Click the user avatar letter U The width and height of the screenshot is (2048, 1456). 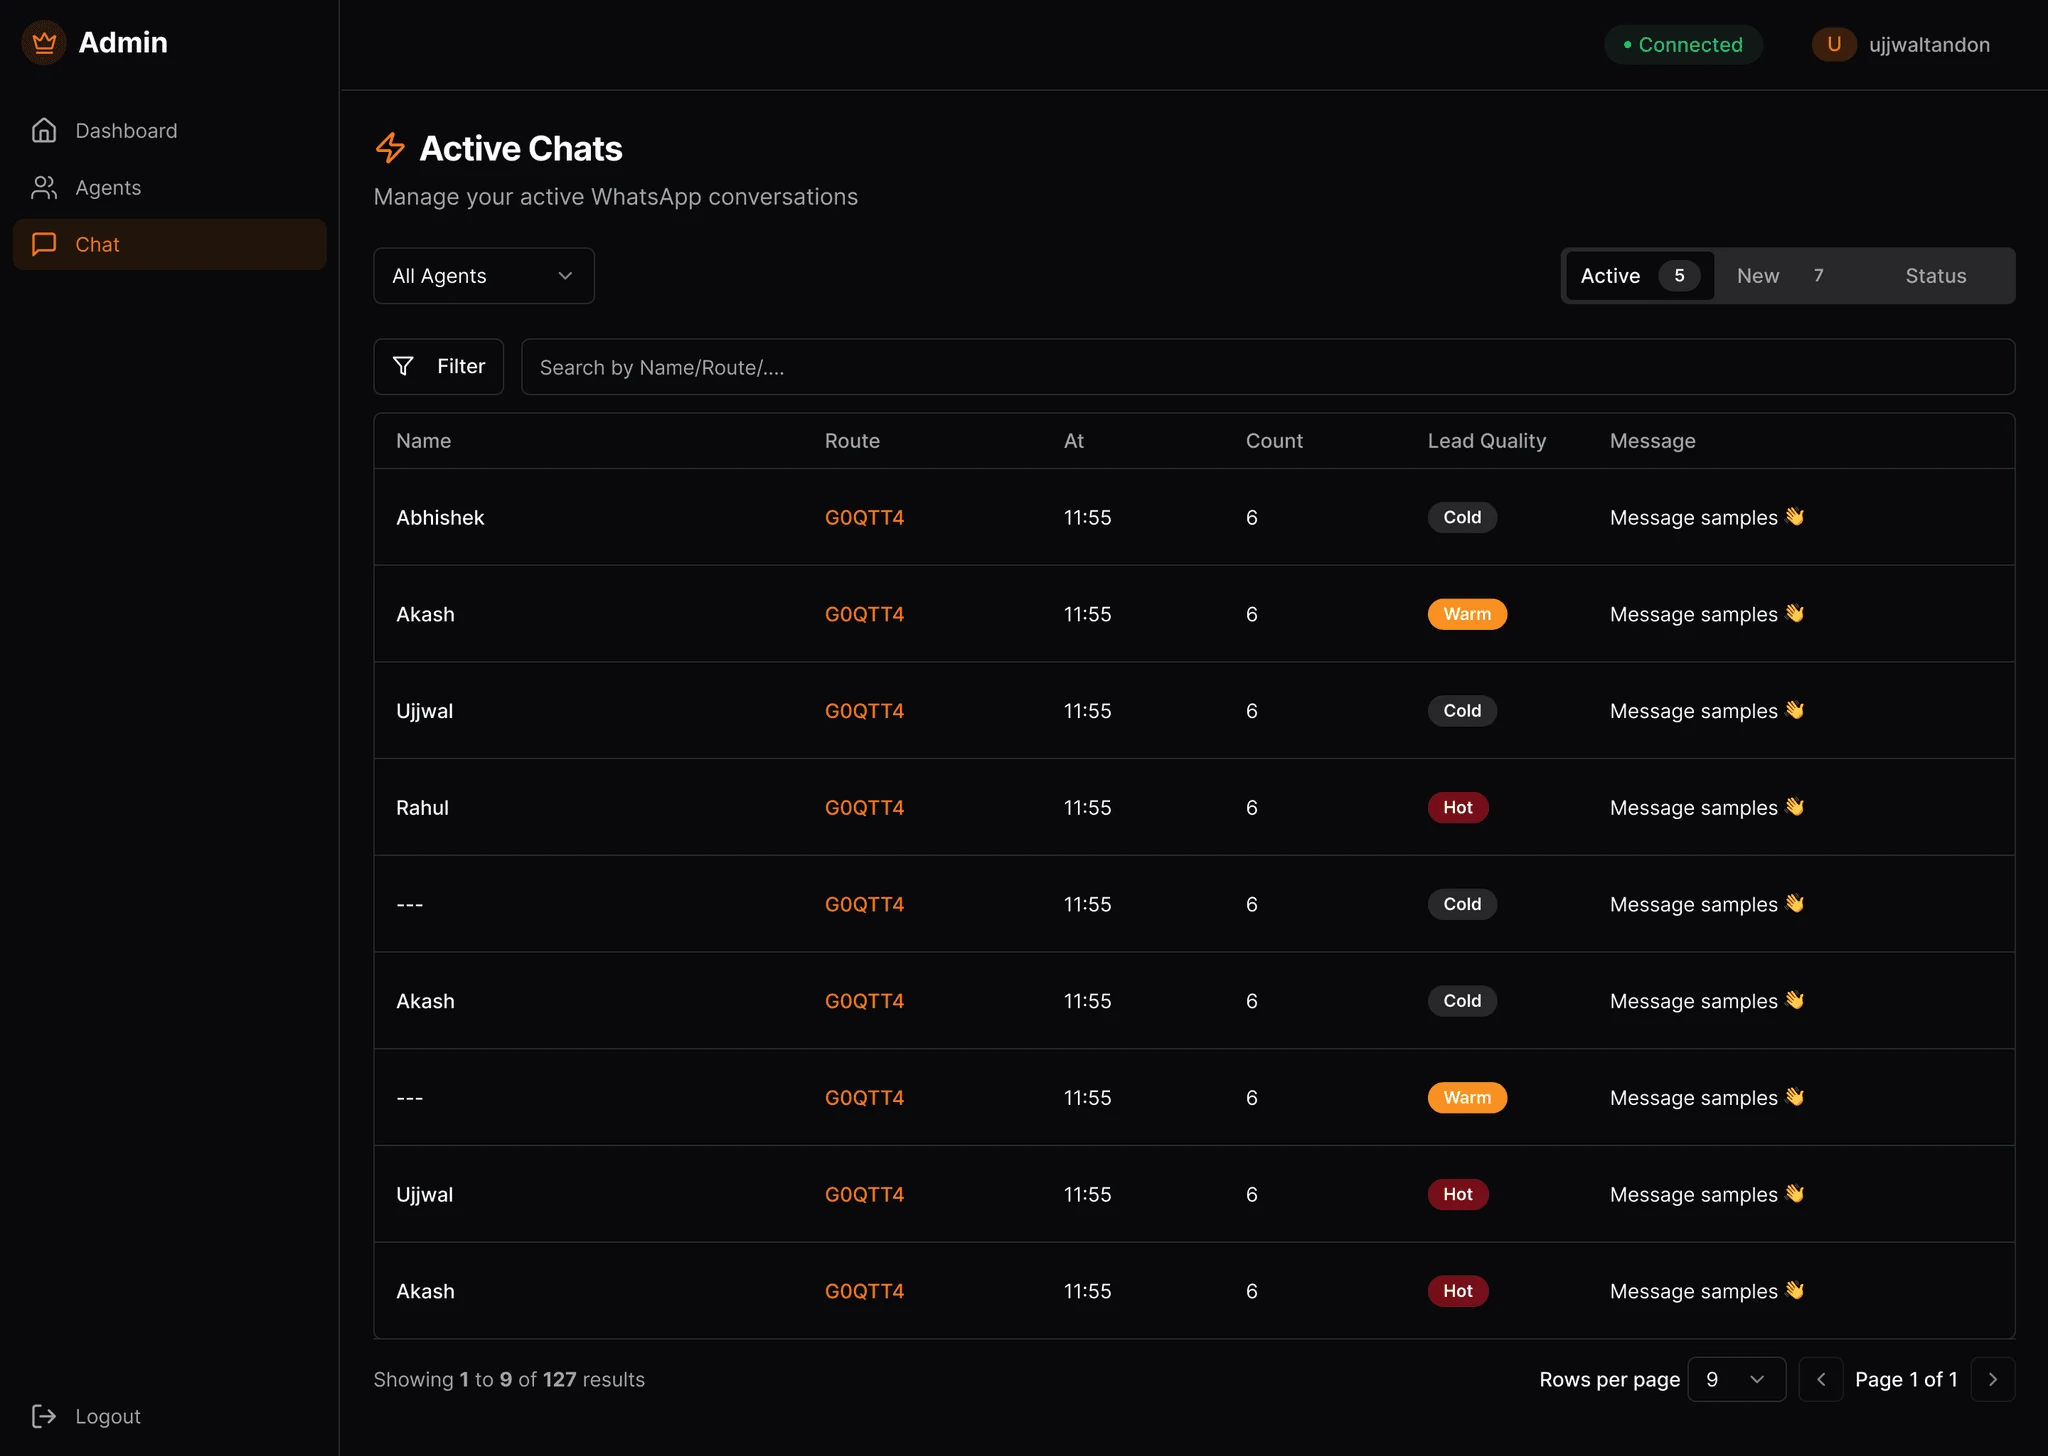click(1834, 44)
